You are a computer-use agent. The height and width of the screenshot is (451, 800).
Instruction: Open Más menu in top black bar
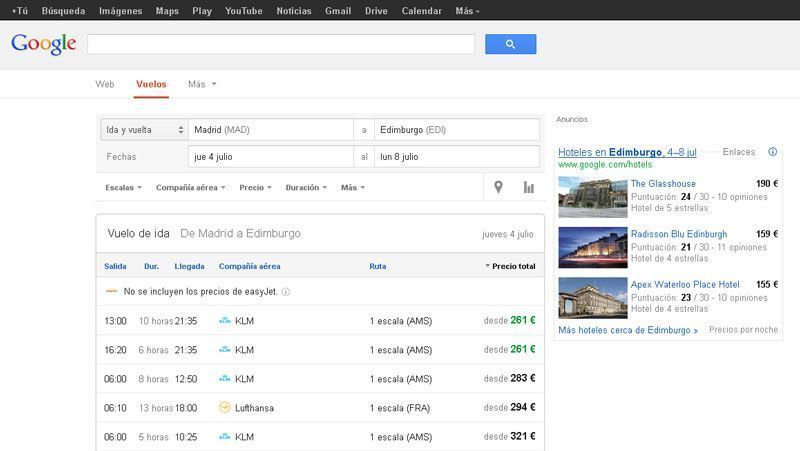[467, 11]
